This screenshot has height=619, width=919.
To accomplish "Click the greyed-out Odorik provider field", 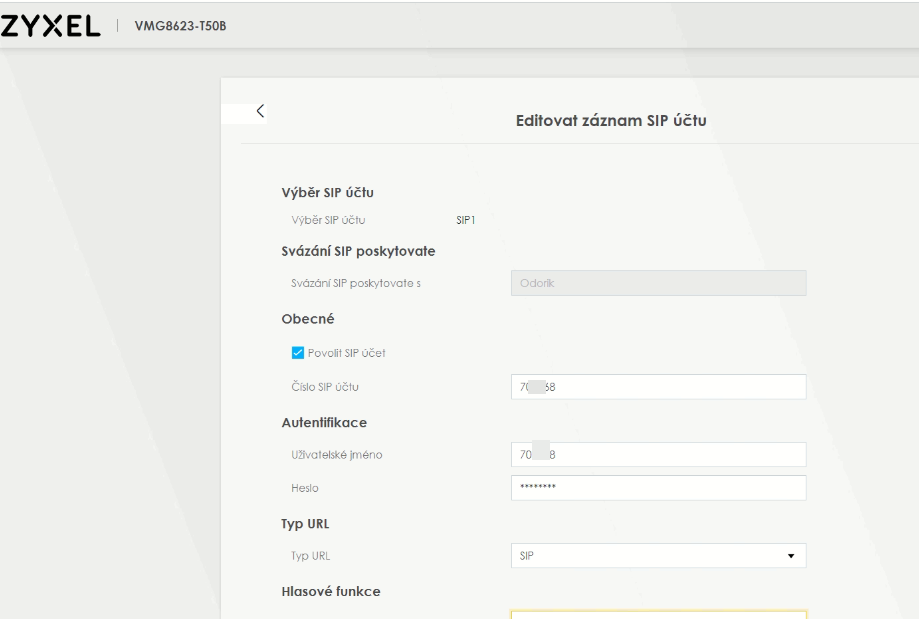I will [657, 283].
